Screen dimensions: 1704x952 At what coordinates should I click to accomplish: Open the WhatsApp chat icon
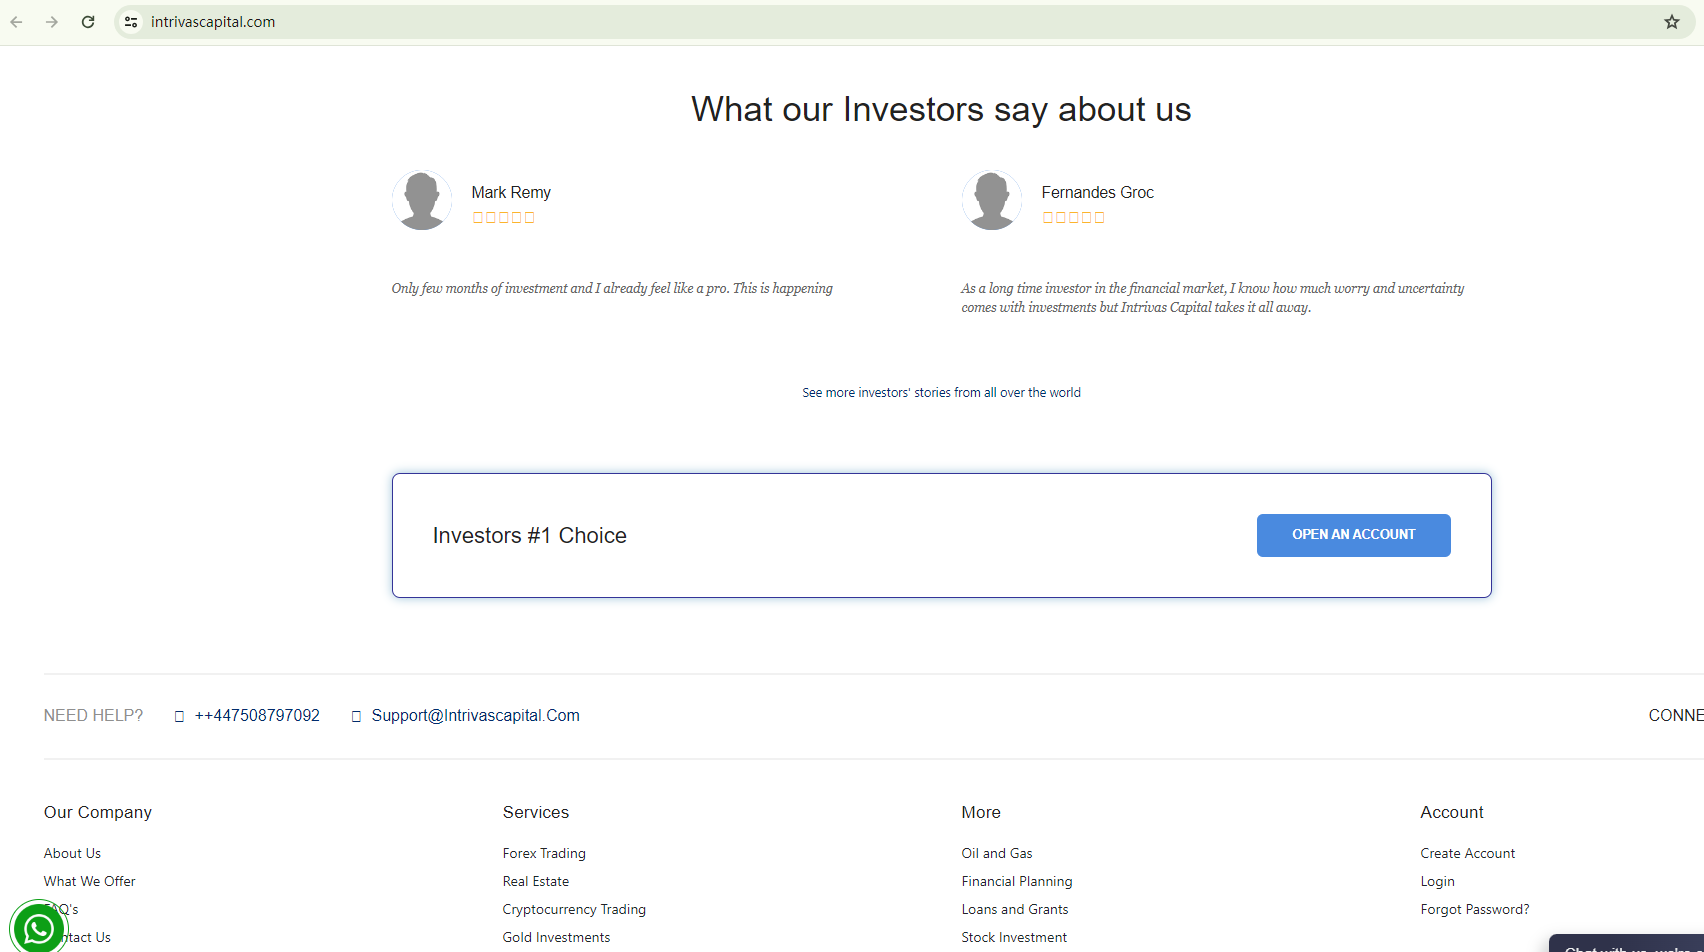click(38, 929)
